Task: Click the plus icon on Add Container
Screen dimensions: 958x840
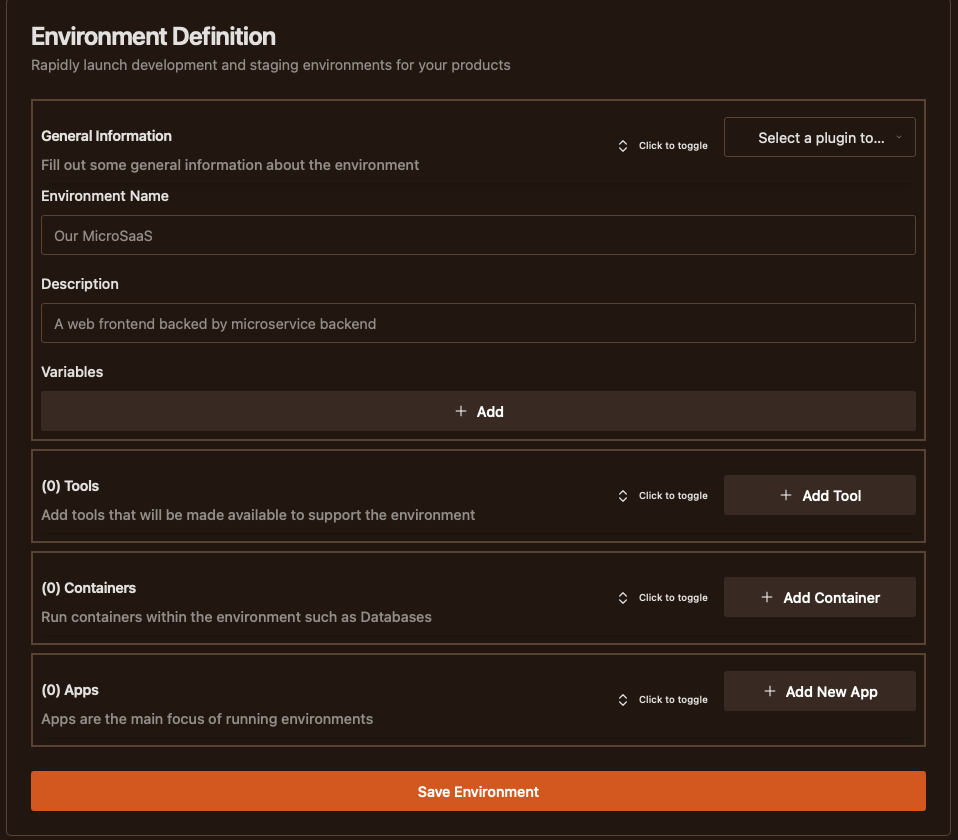Action: coord(766,597)
